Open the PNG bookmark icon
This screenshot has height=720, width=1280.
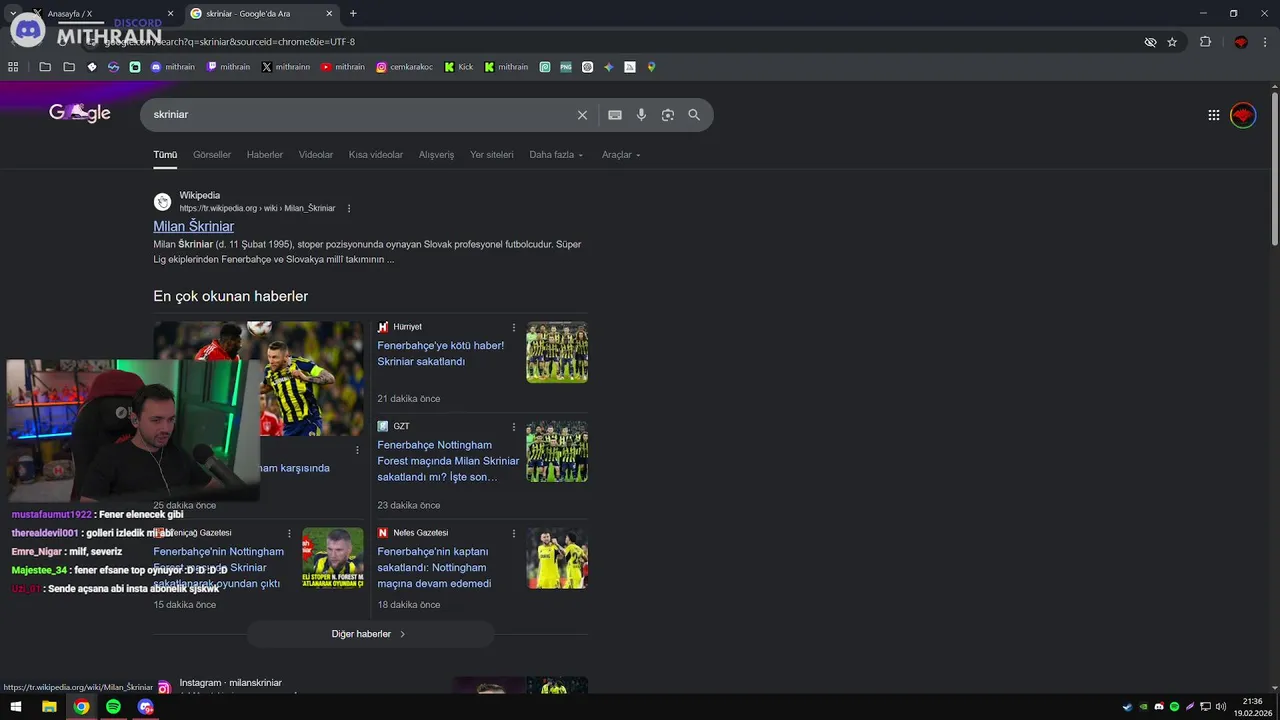pyautogui.click(x=566, y=67)
